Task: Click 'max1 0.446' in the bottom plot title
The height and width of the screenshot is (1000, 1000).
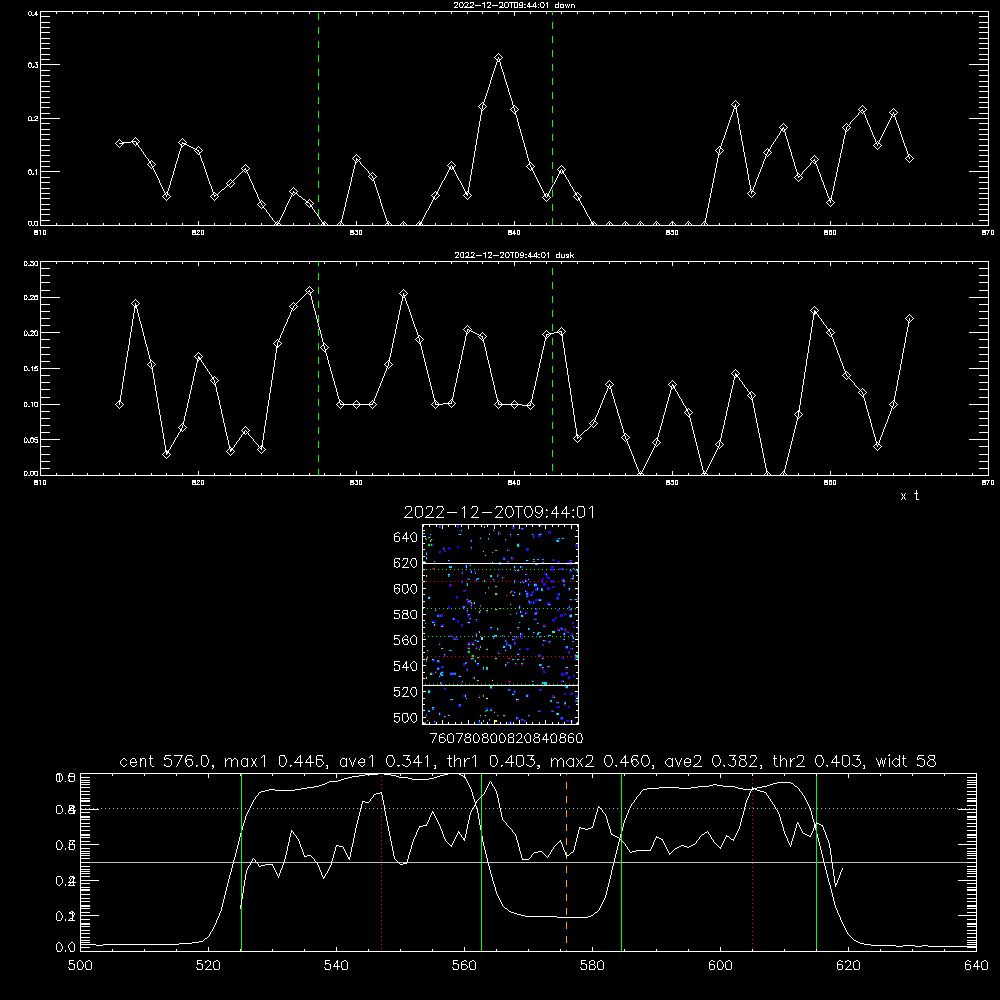Action: tap(272, 761)
